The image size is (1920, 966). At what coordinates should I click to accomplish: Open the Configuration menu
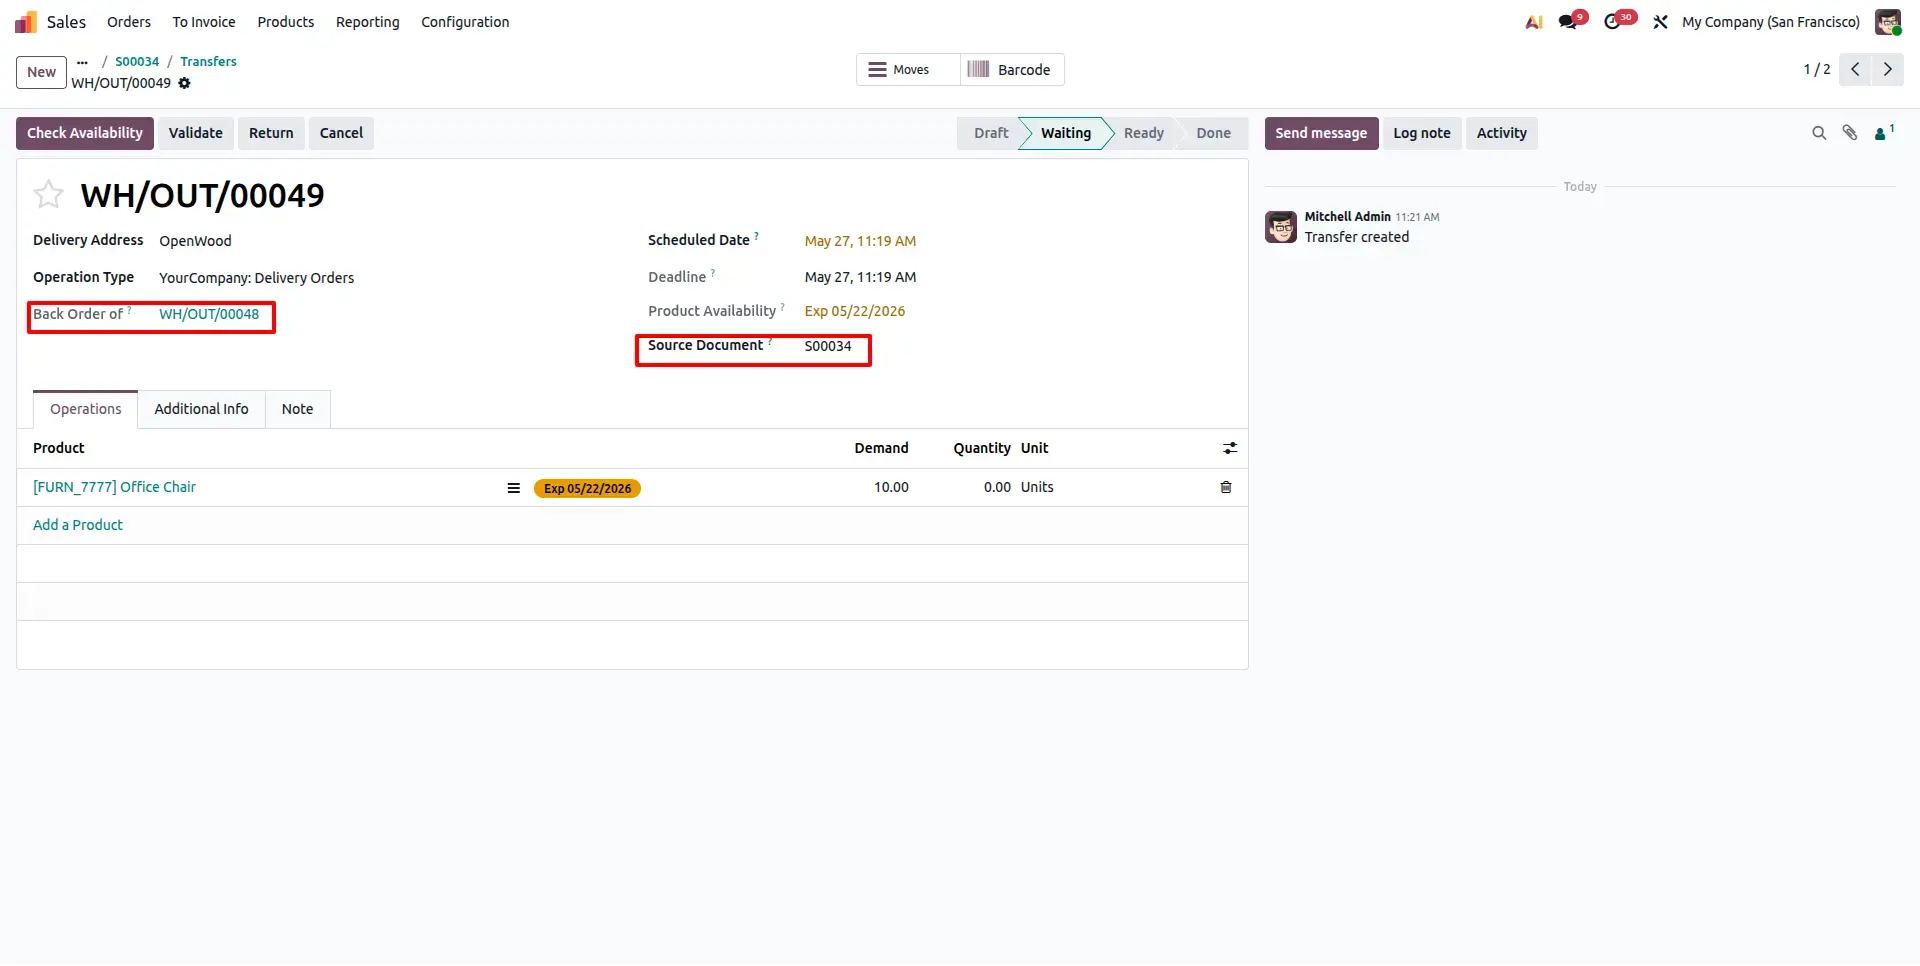point(465,22)
